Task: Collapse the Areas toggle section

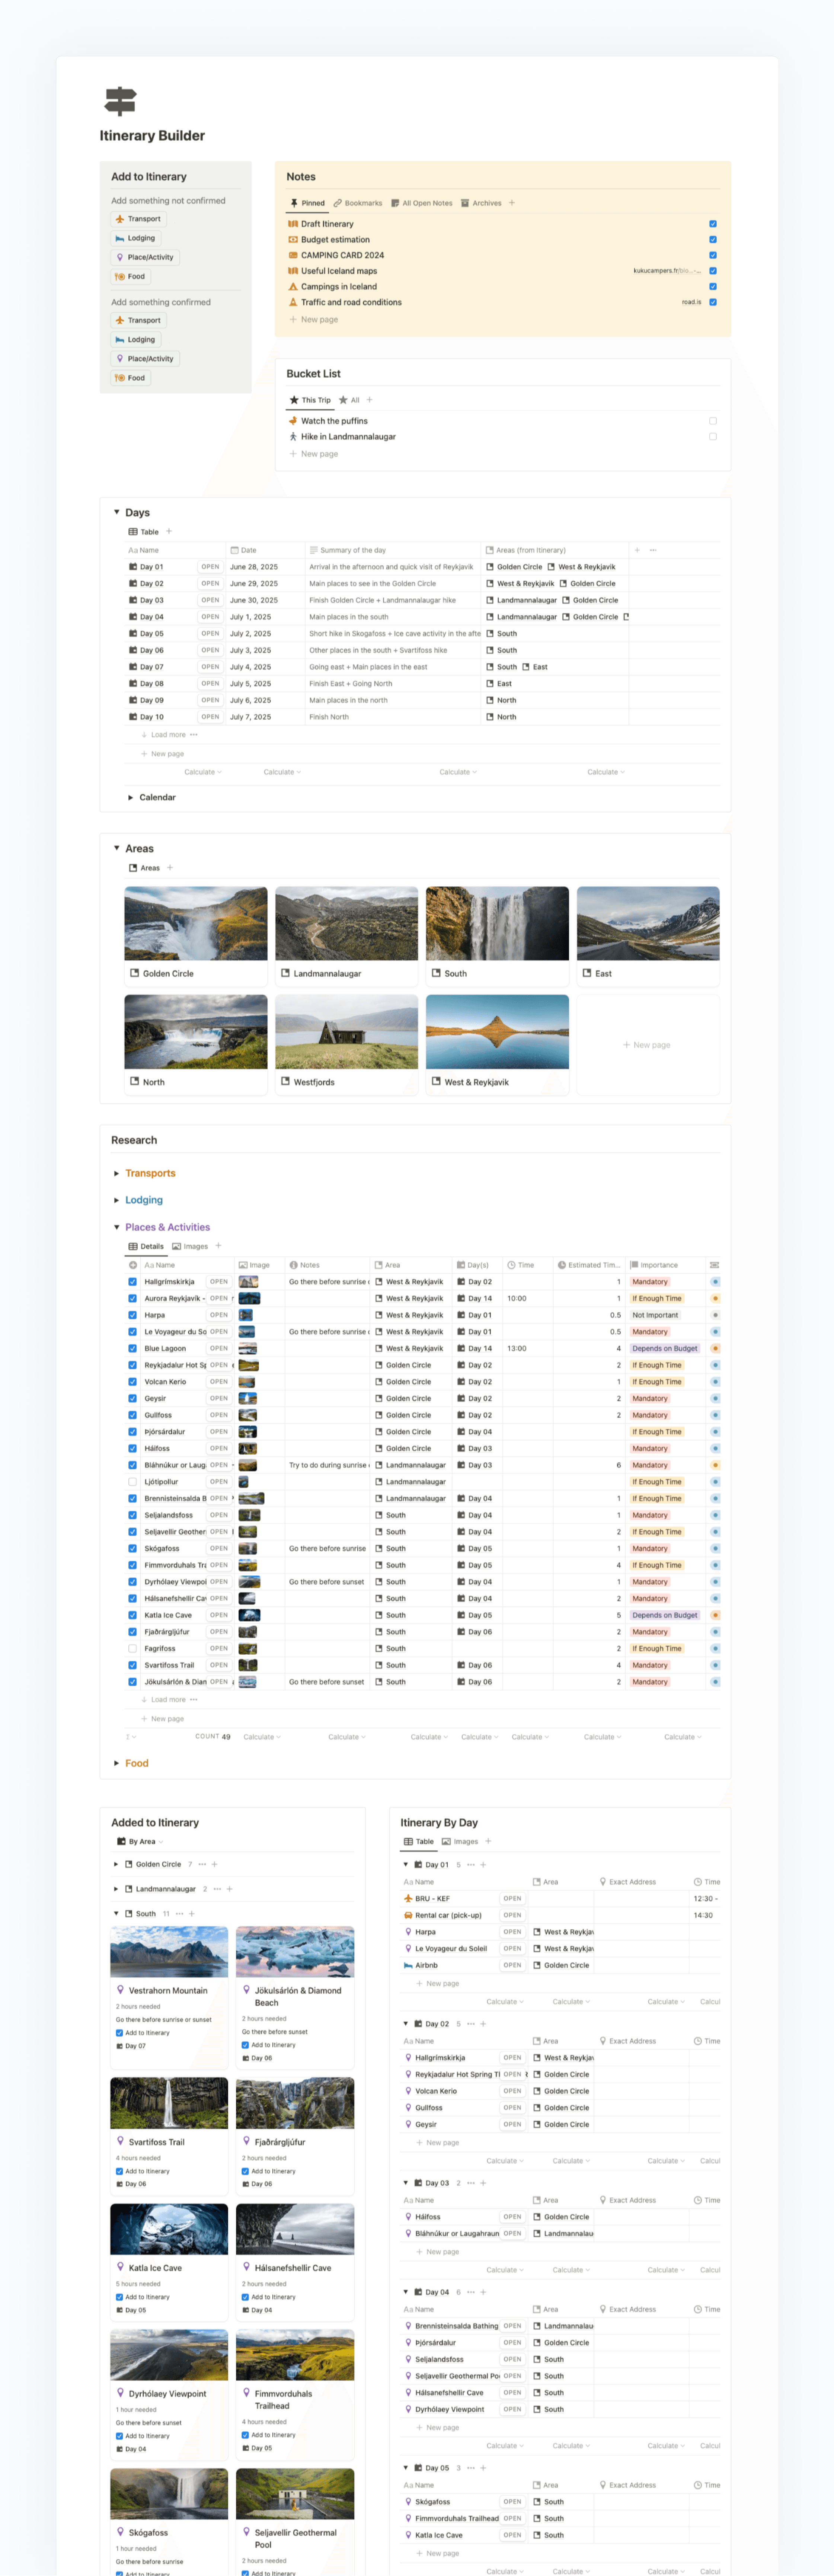Action: (x=117, y=848)
